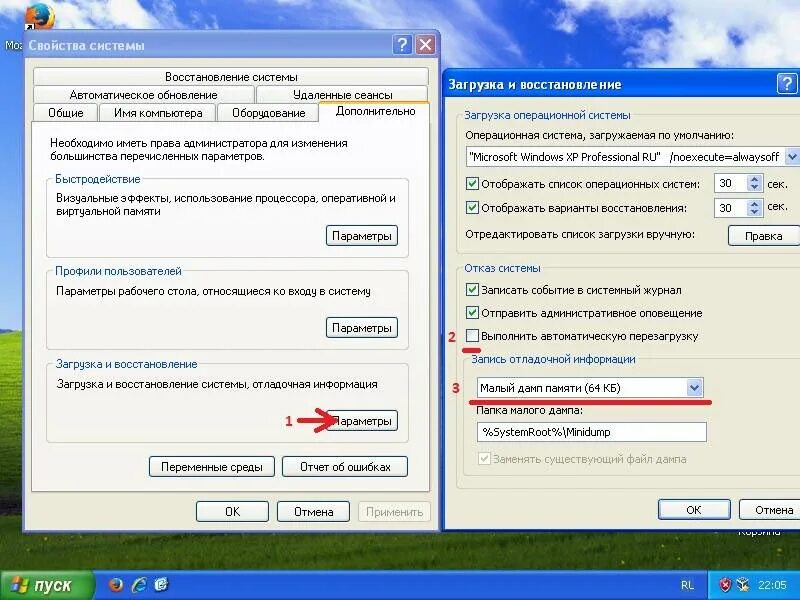Close the Свойства системы window
Image resolution: width=800 pixels, height=600 pixels.
[426, 45]
